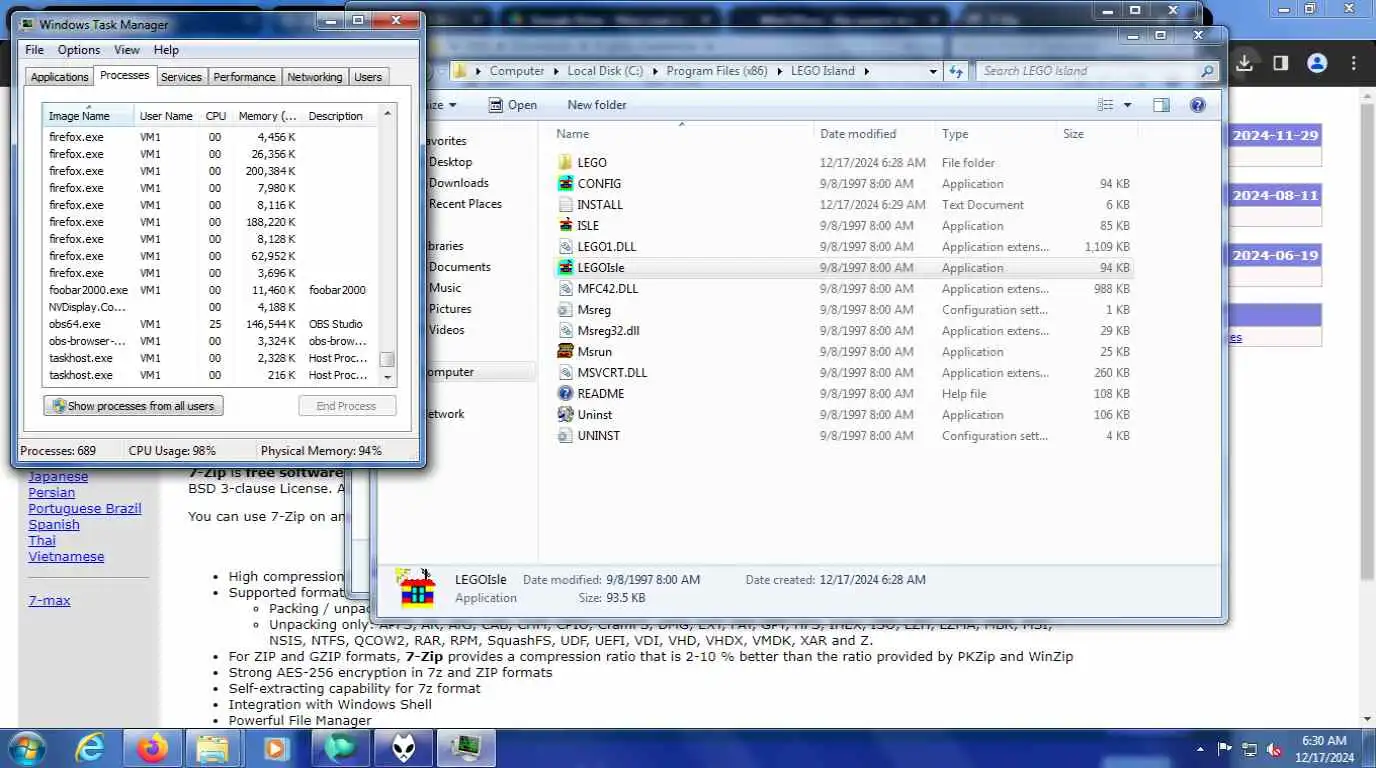Click the Explorer help question mark icon
The image size is (1376, 768).
click(x=1198, y=105)
